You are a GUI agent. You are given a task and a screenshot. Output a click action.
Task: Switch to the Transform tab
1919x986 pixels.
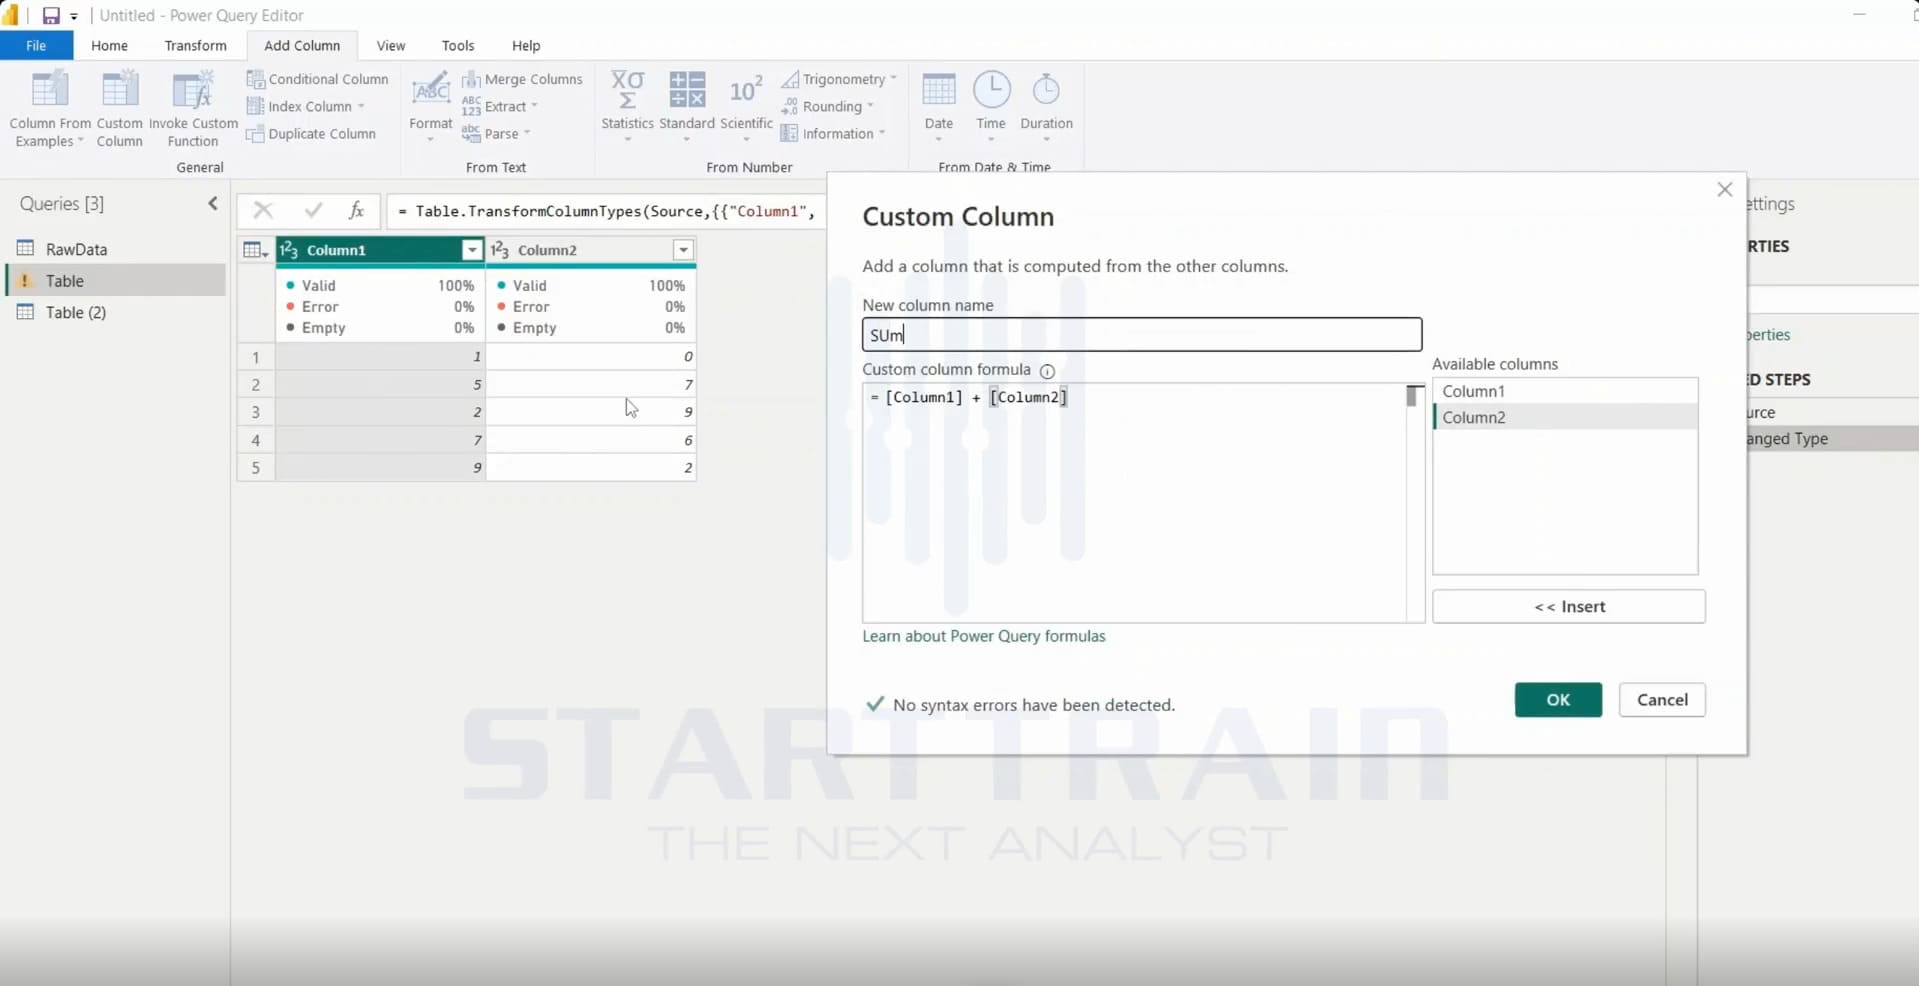click(x=195, y=45)
